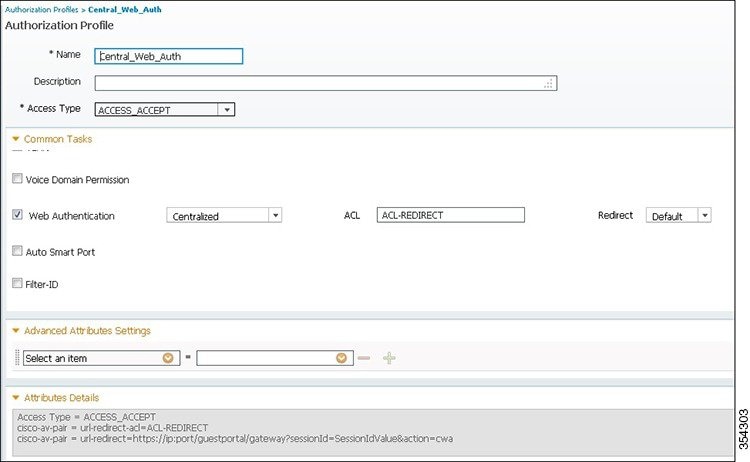This screenshot has height=462, width=750.
Task: Enable the Auto Smart Port checkbox
Action: pyautogui.click(x=17, y=251)
